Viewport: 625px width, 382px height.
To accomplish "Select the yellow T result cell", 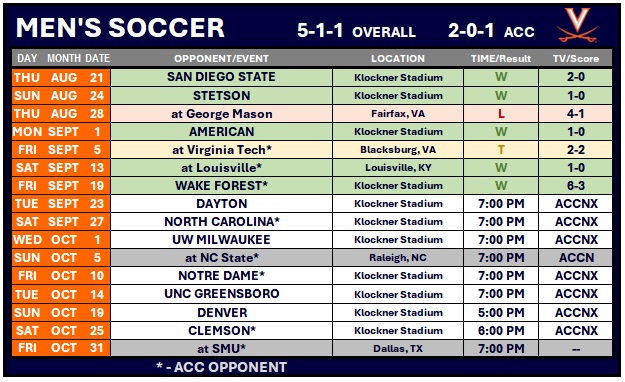I will (x=501, y=150).
